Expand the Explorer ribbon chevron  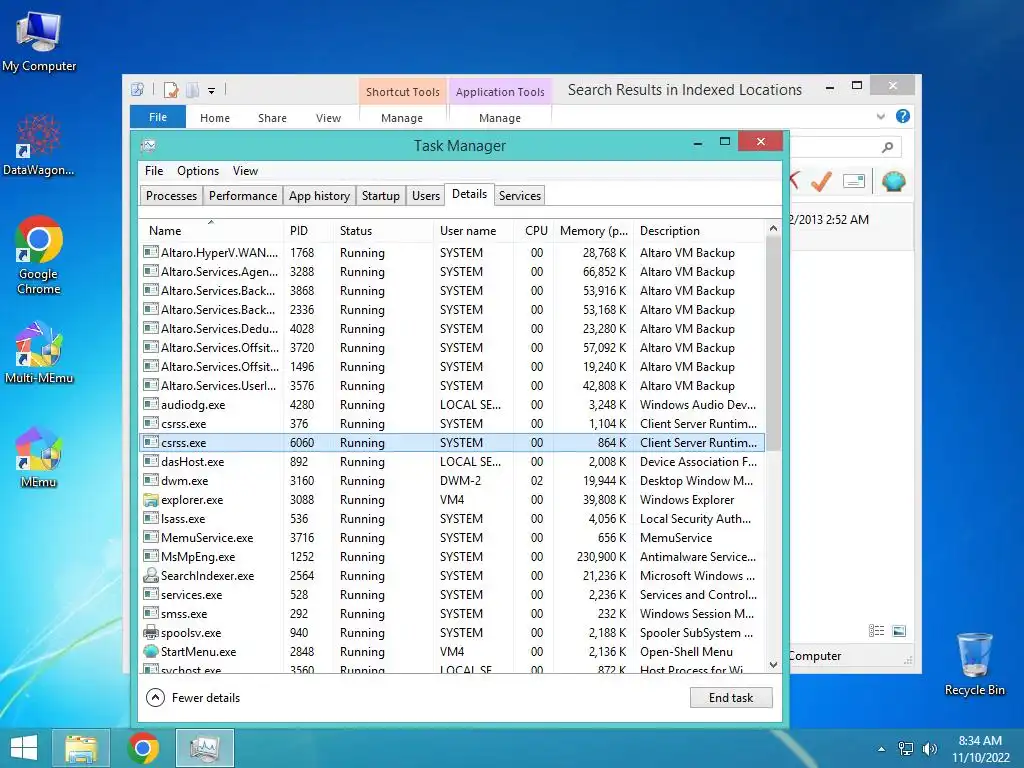tap(880, 117)
